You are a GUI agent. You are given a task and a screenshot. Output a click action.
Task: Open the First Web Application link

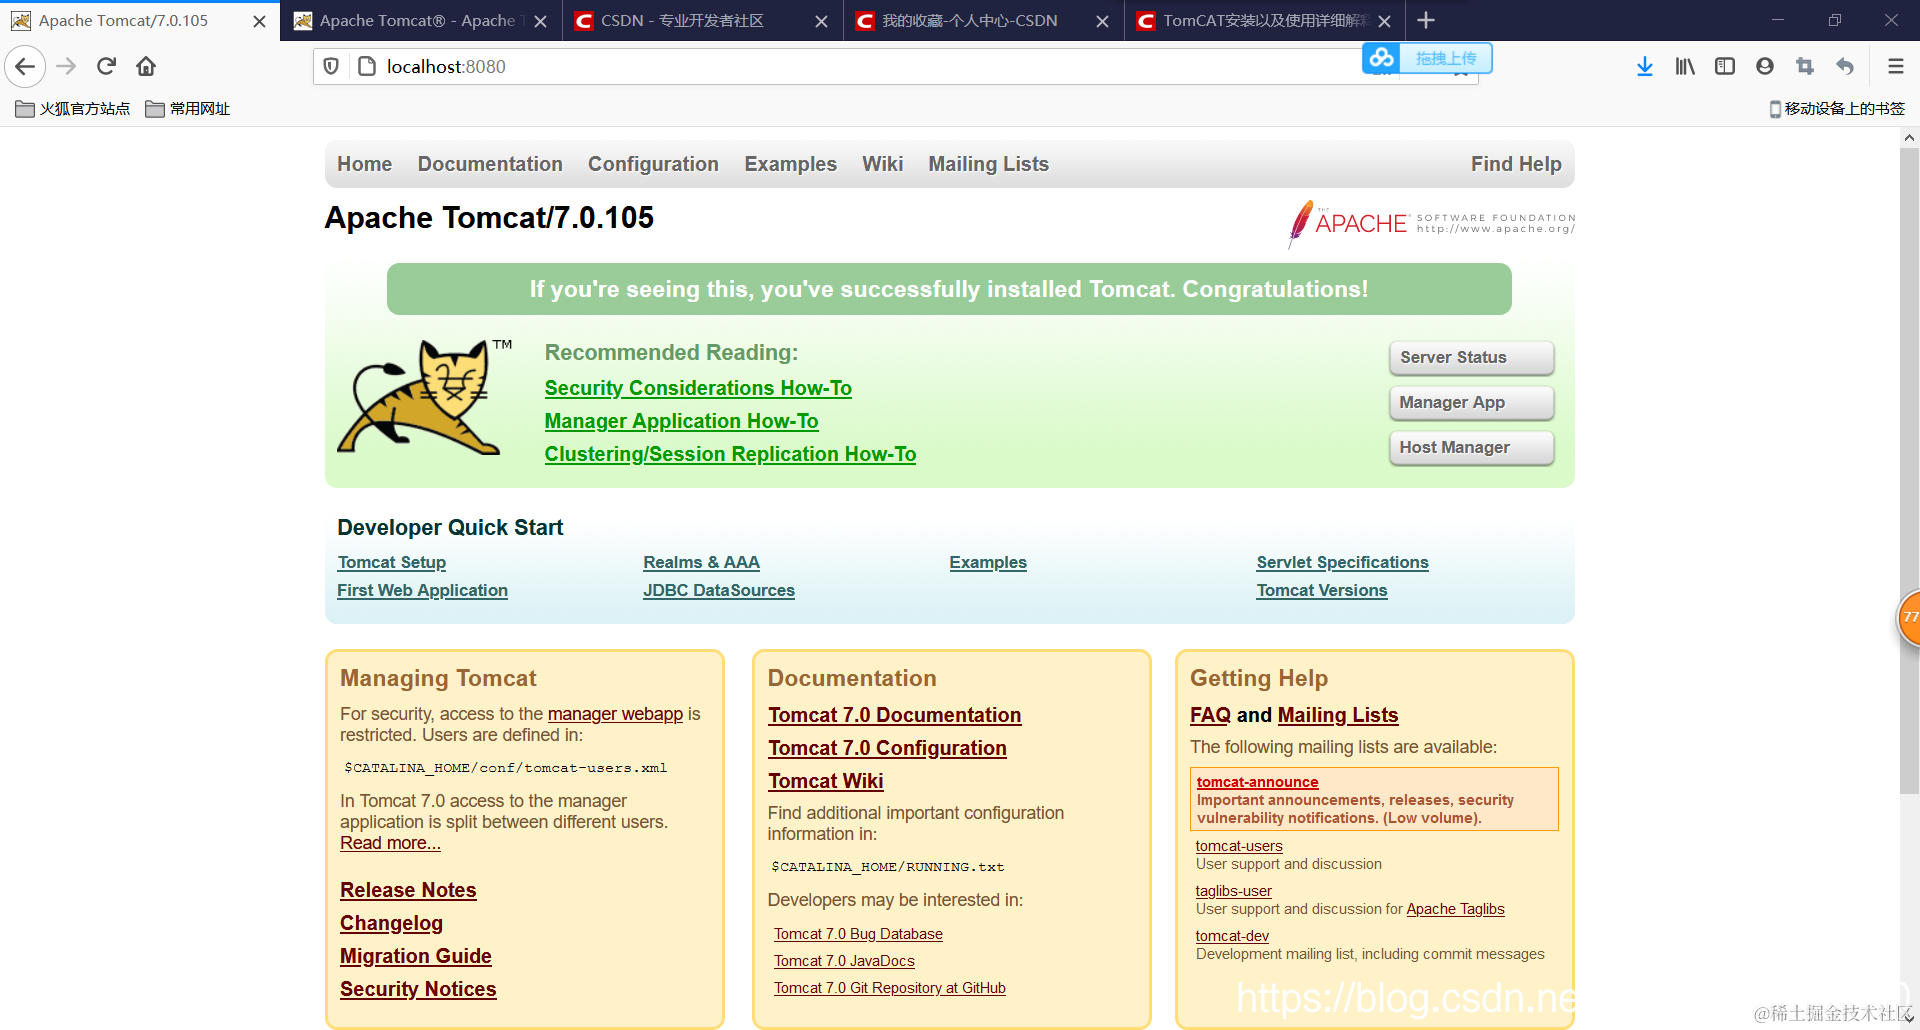pos(422,590)
